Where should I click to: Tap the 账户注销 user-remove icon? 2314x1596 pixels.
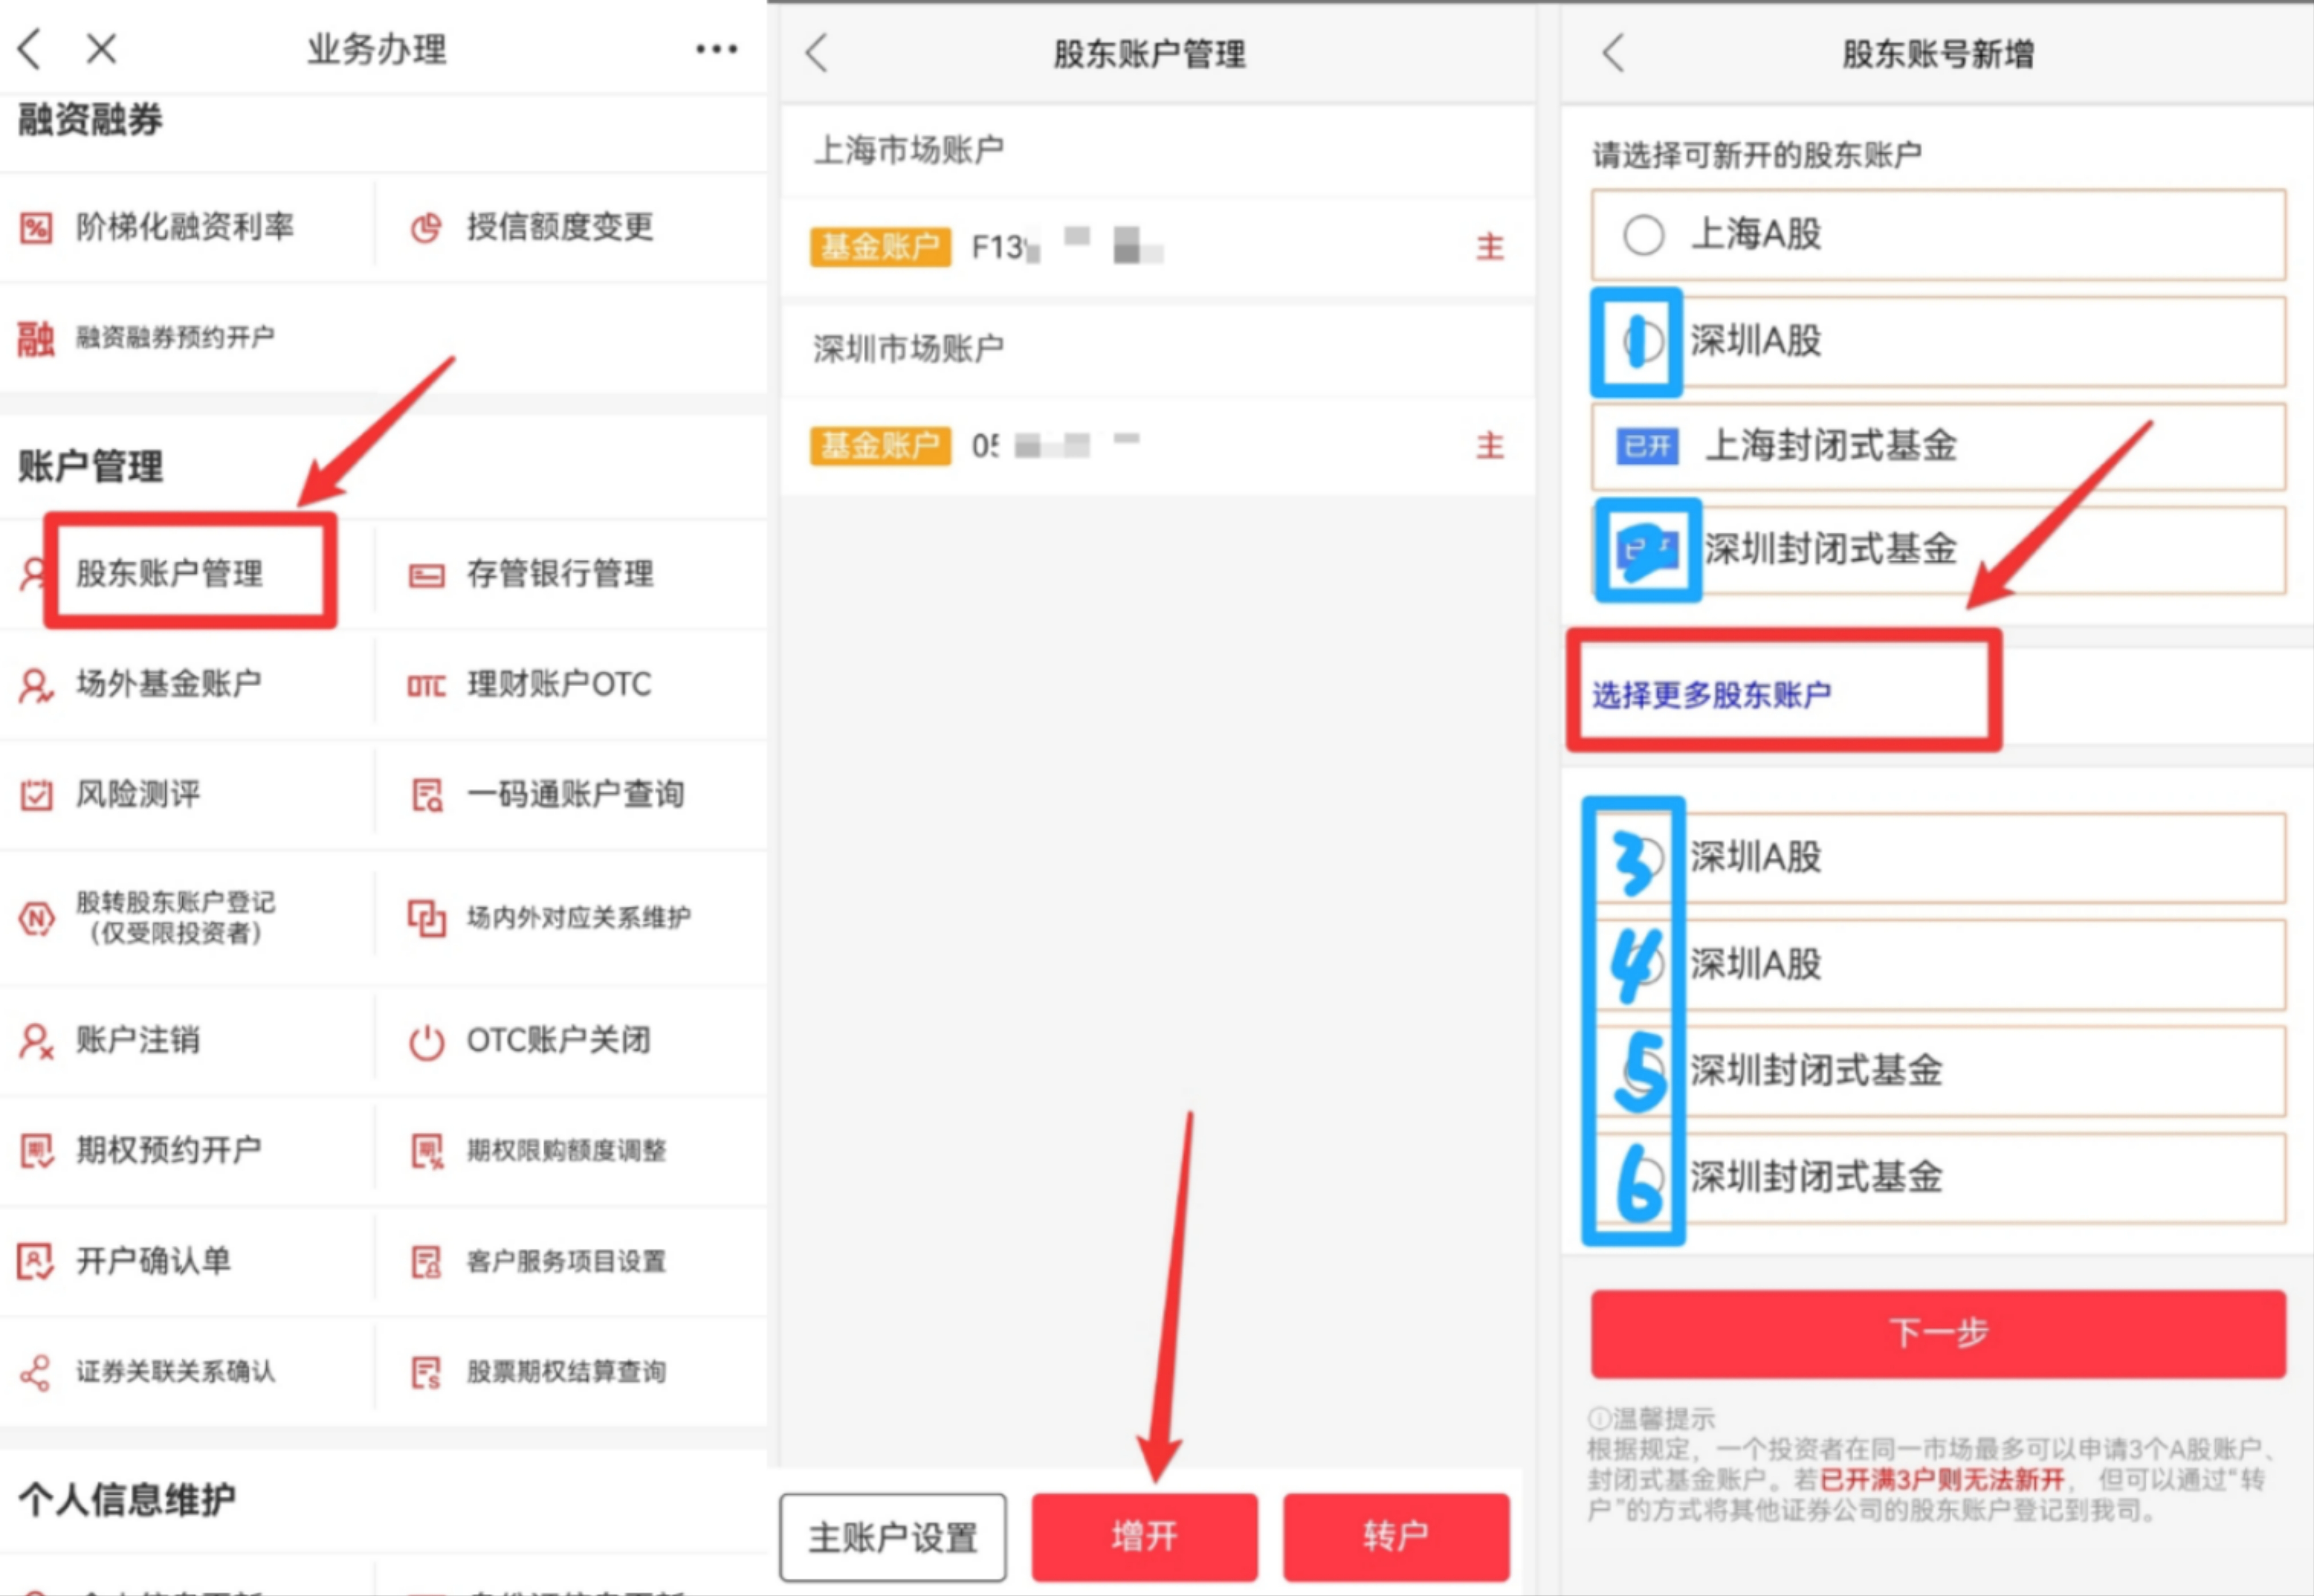pos(36,1041)
